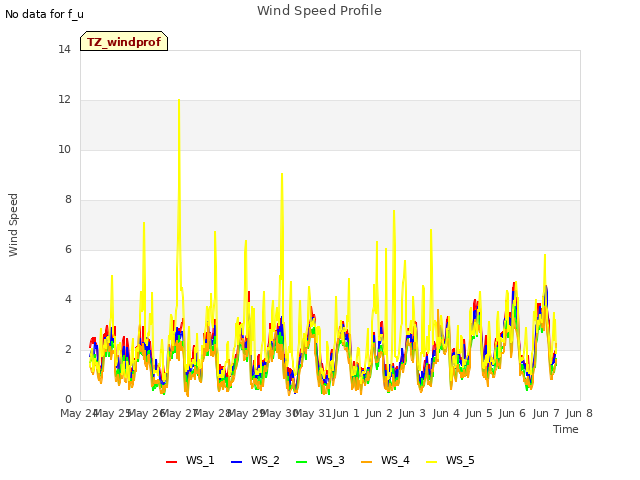Click the Wind Speed Profile title

point(319,11)
